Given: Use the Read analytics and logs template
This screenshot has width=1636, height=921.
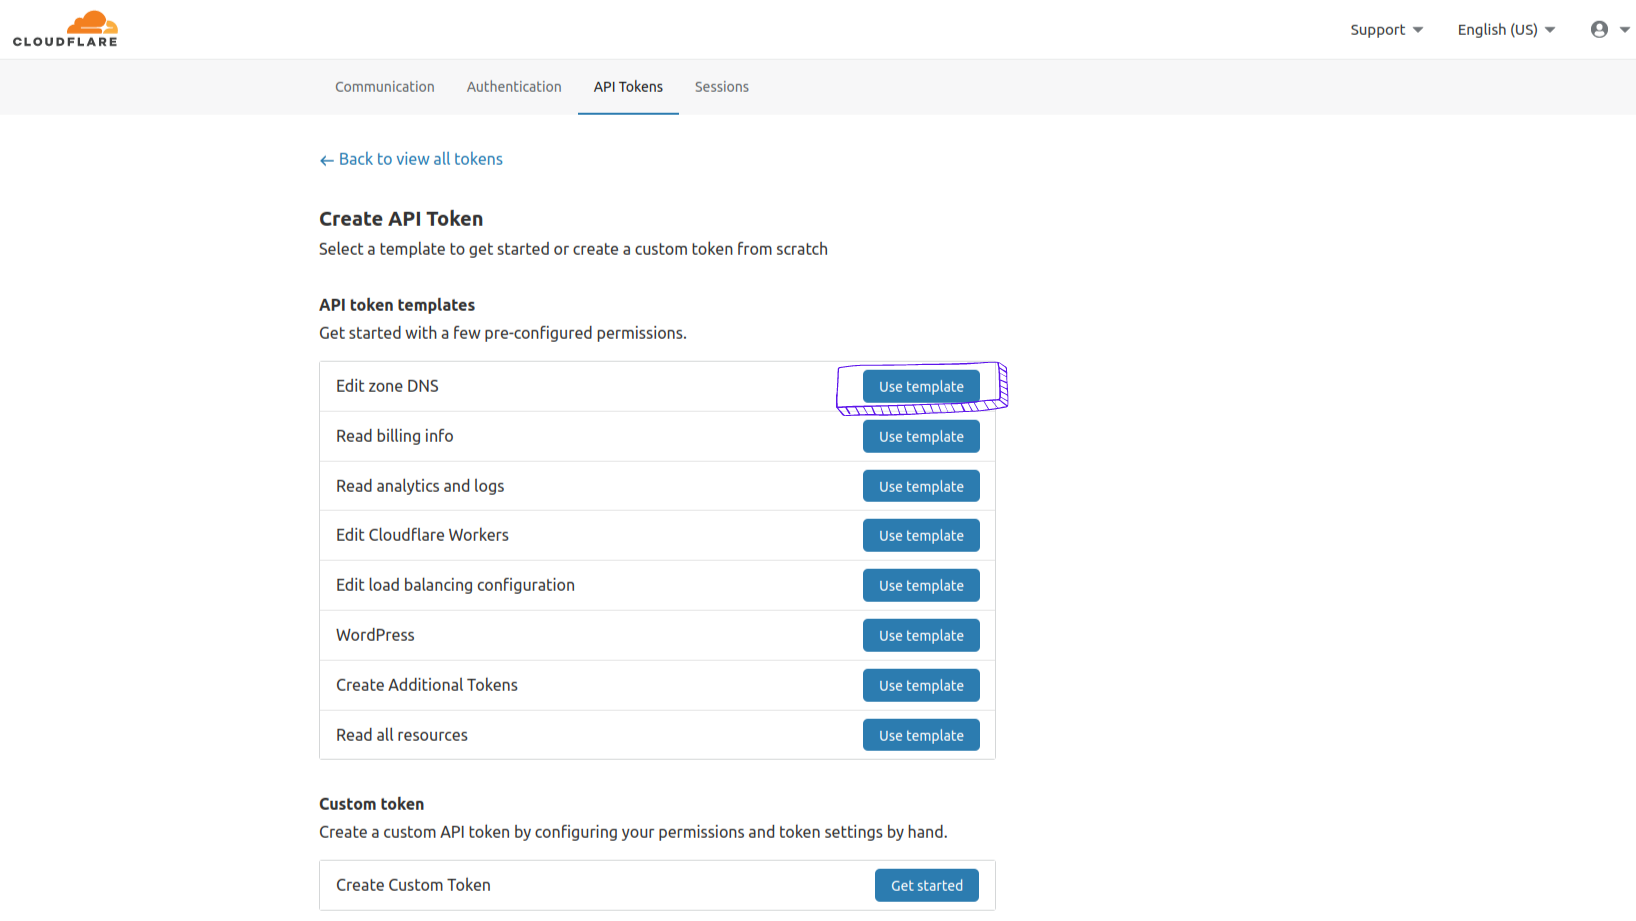Looking at the screenshot, I should pyautogui.click(x=920, y=485).
